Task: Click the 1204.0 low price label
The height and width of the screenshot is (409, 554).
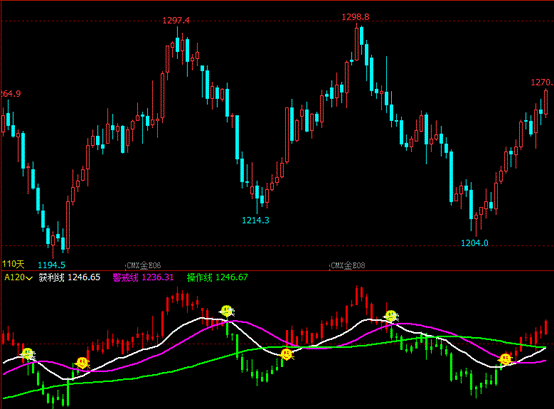Action: 475,243
